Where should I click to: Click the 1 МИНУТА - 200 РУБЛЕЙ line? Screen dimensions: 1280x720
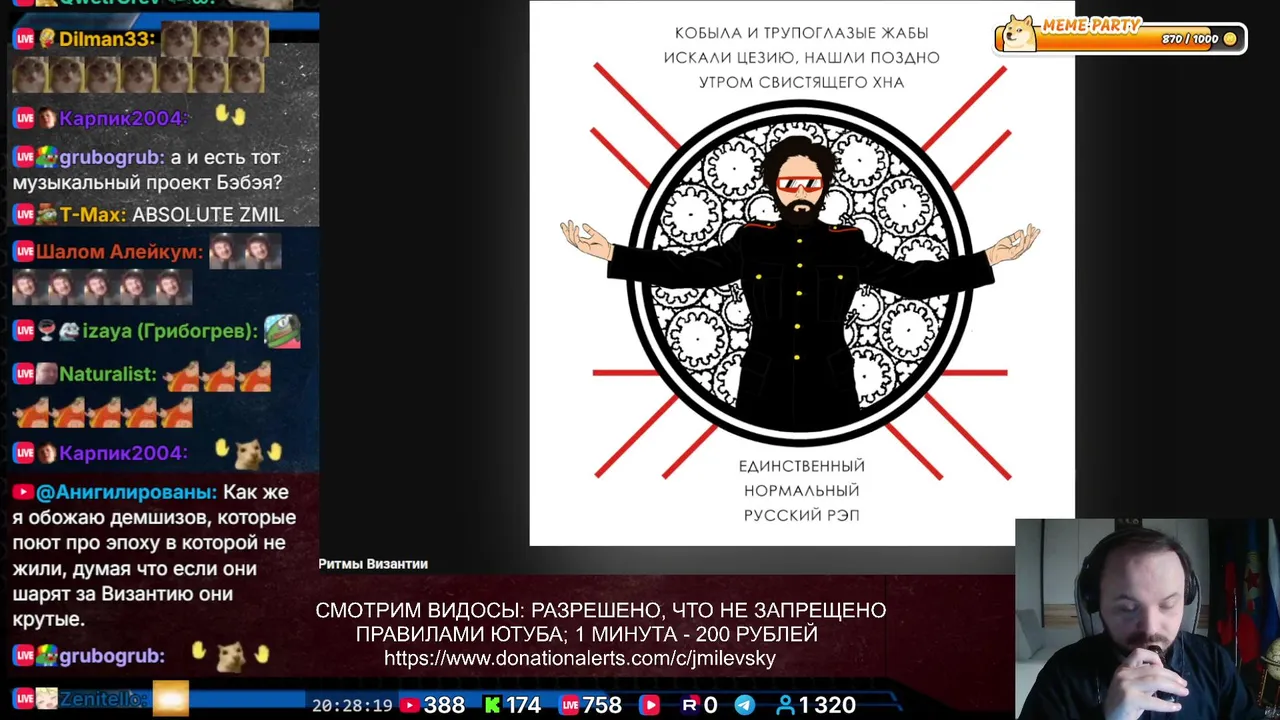pos(697,634)
